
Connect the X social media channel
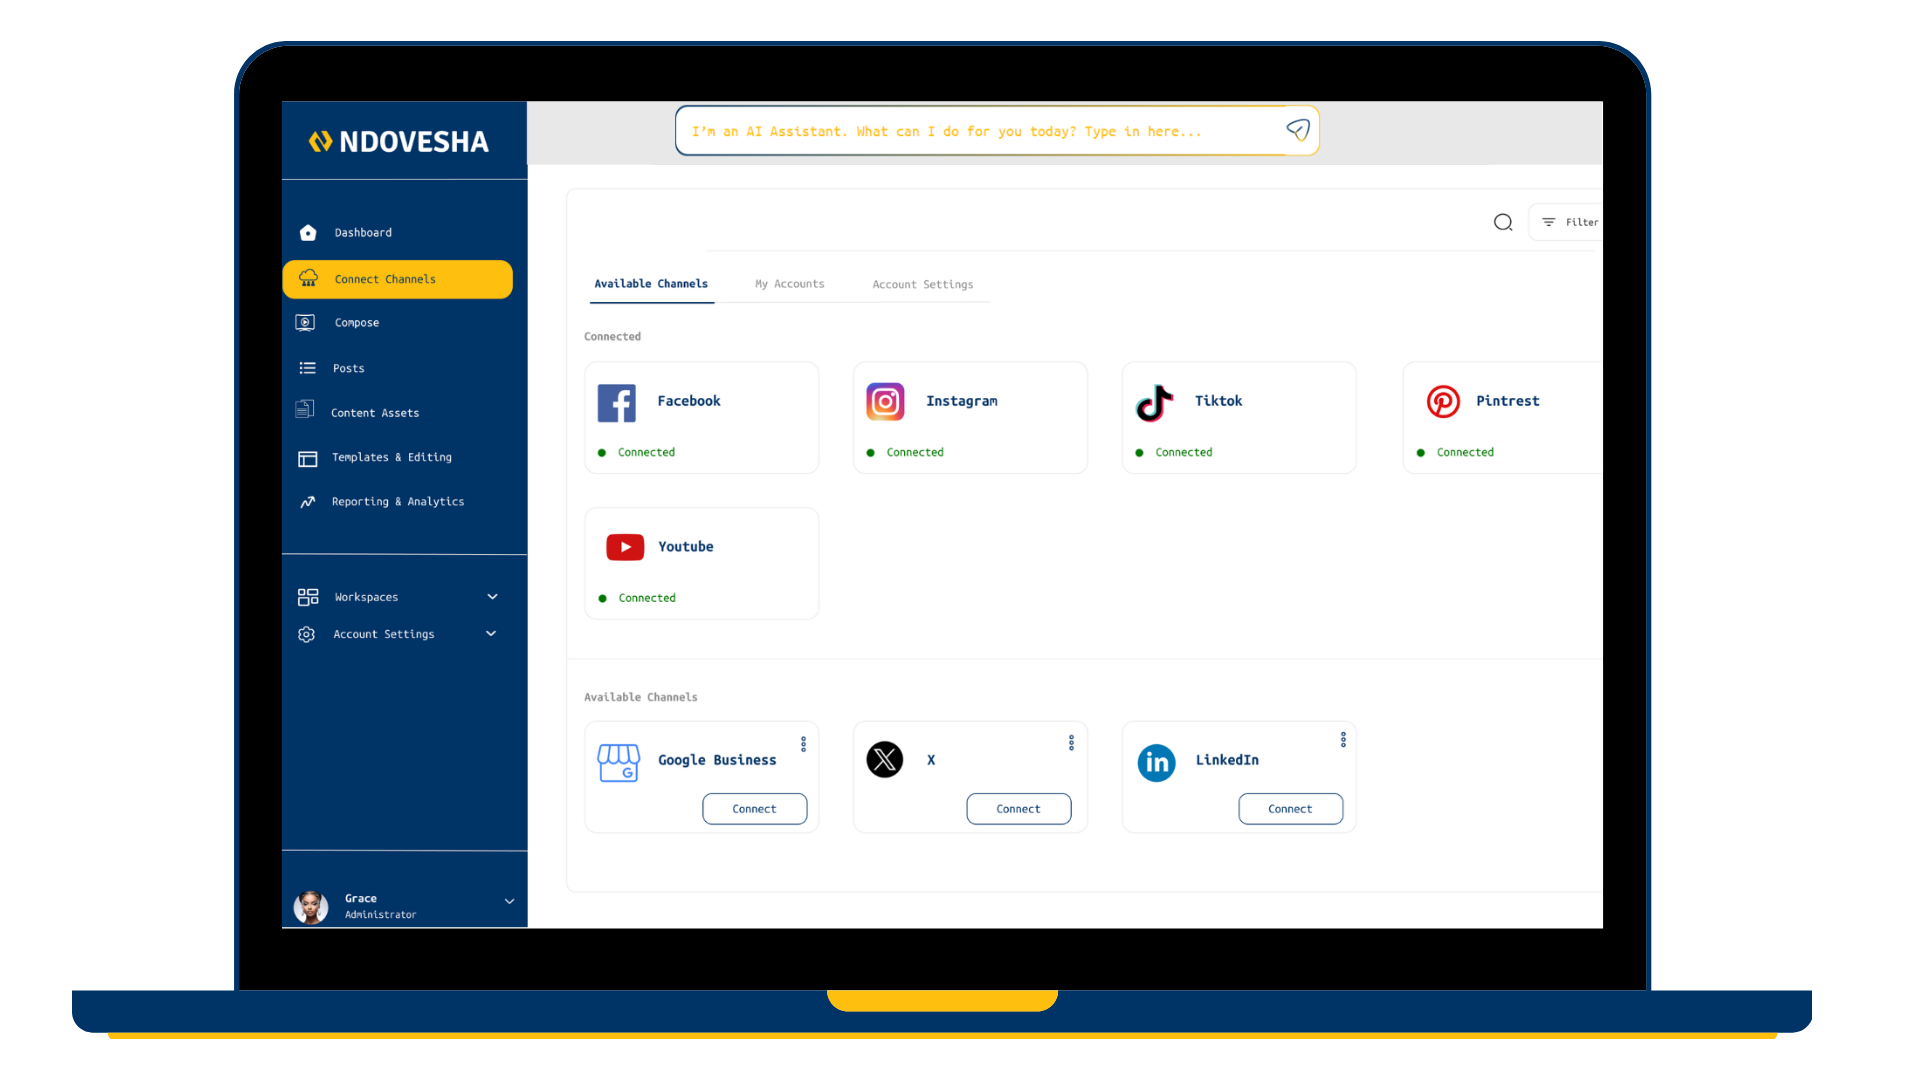point(1018,807)
